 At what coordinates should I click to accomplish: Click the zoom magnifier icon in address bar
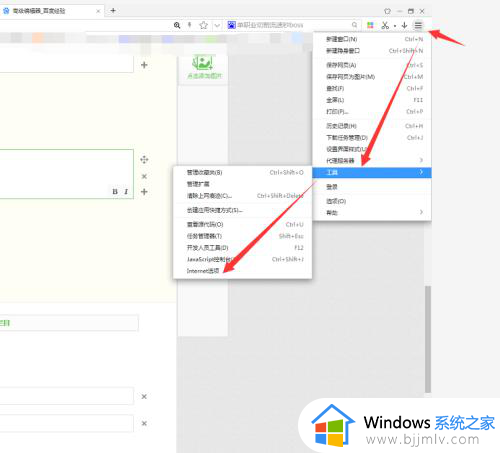pyautogui.click(x=177, y=25)
